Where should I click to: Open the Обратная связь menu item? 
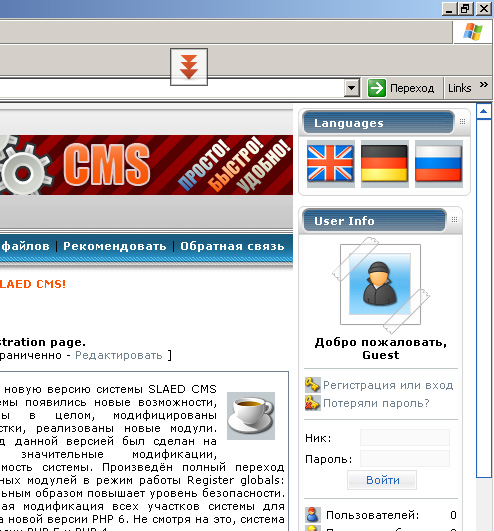click(x=232, y=246)
